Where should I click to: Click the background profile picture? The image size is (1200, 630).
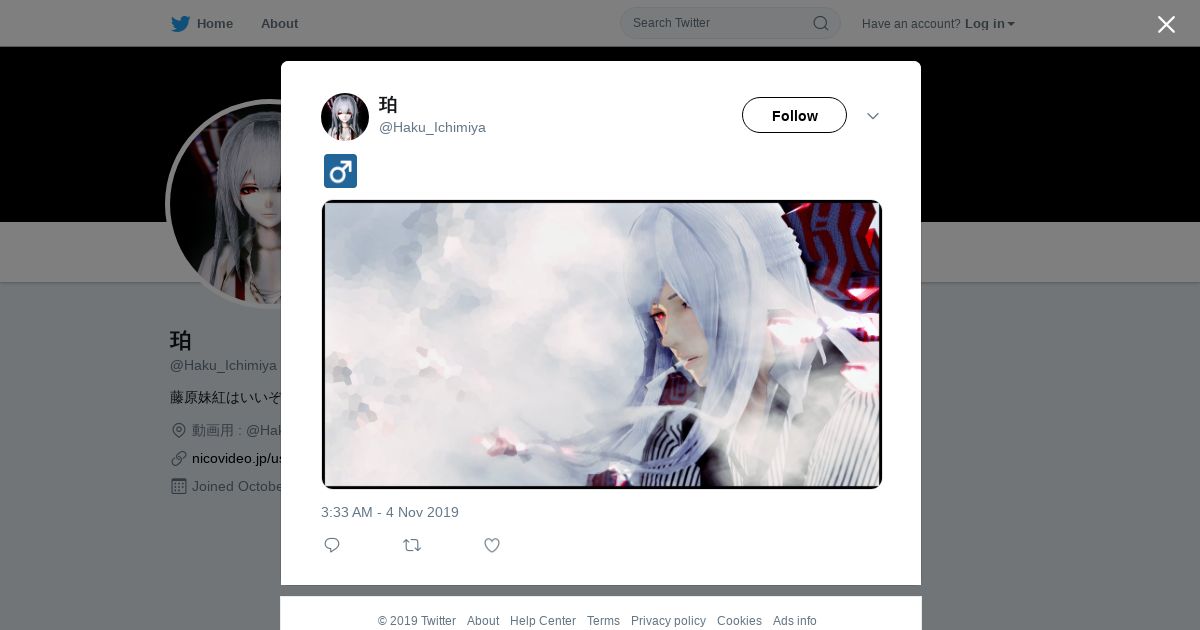225,204
